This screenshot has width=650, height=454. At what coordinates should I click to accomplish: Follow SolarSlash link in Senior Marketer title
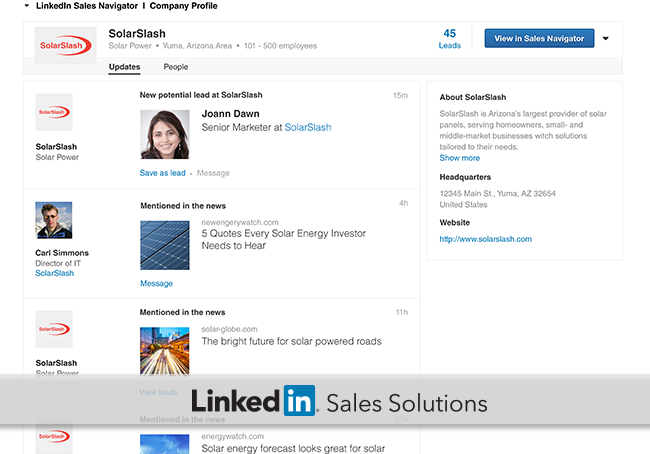click(308, 127)
